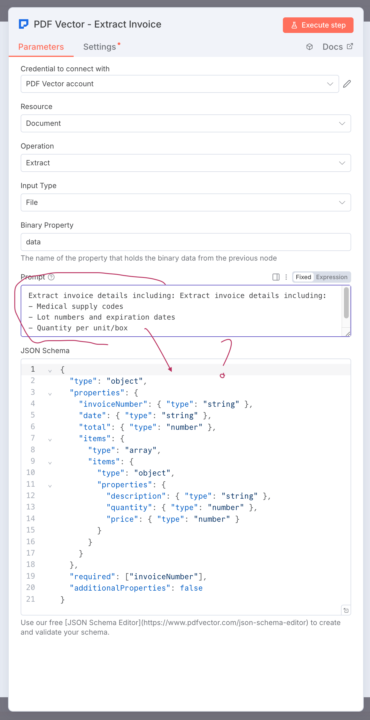Open the Docs link
The width and height of the screenshot is (370, 720).
(338, 47)
